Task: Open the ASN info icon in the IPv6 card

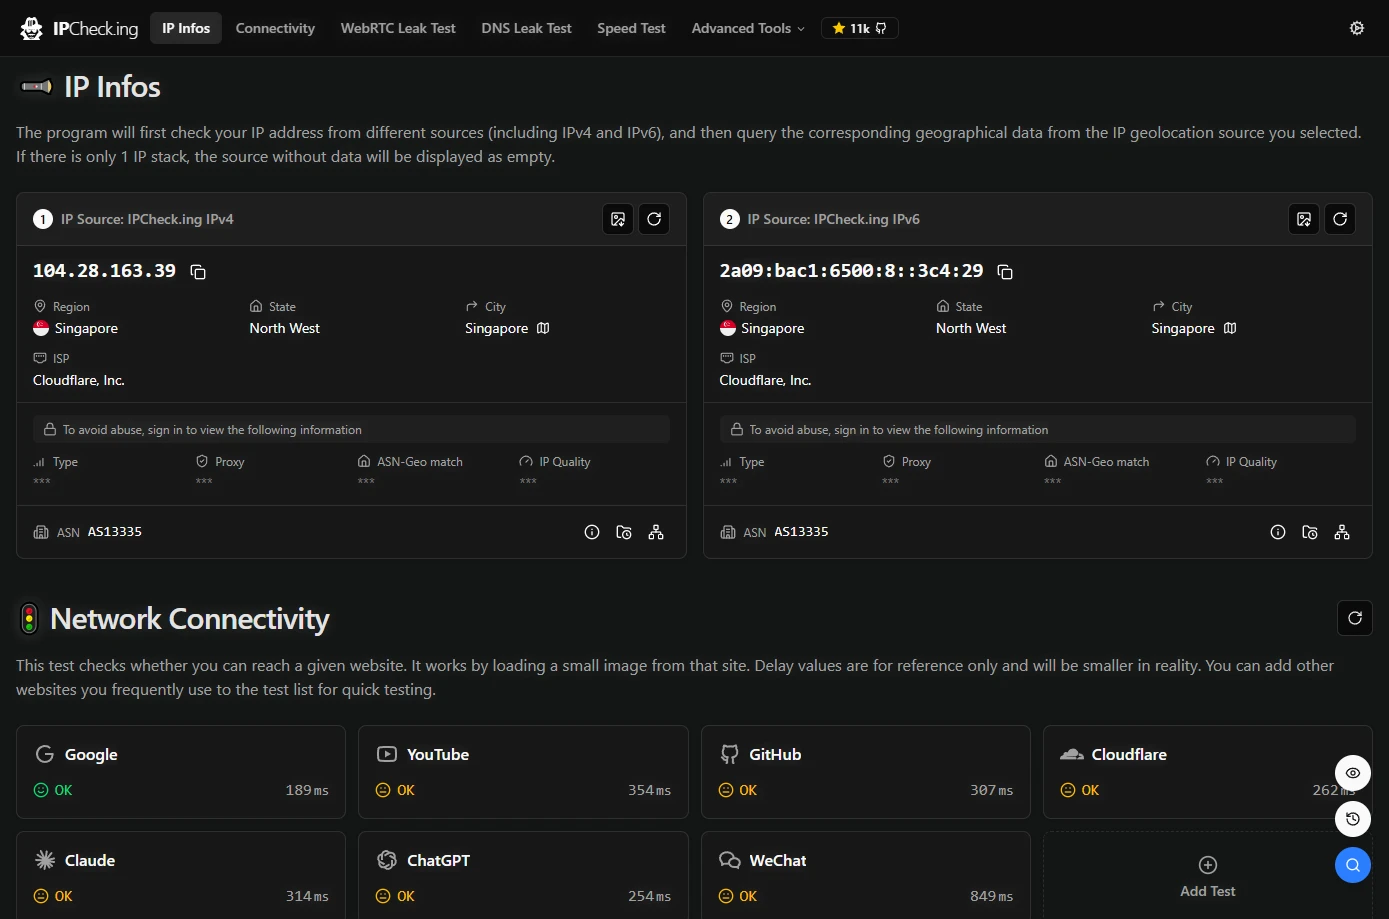Action: [x=1278, y=532]
